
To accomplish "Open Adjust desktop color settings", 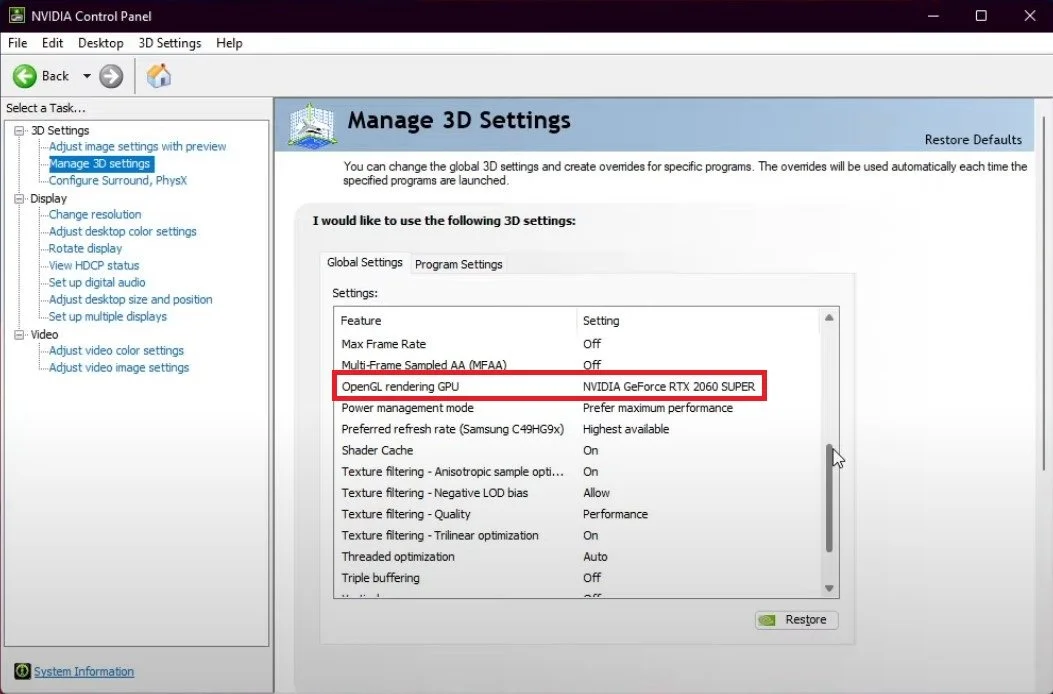I will (123, 231).
